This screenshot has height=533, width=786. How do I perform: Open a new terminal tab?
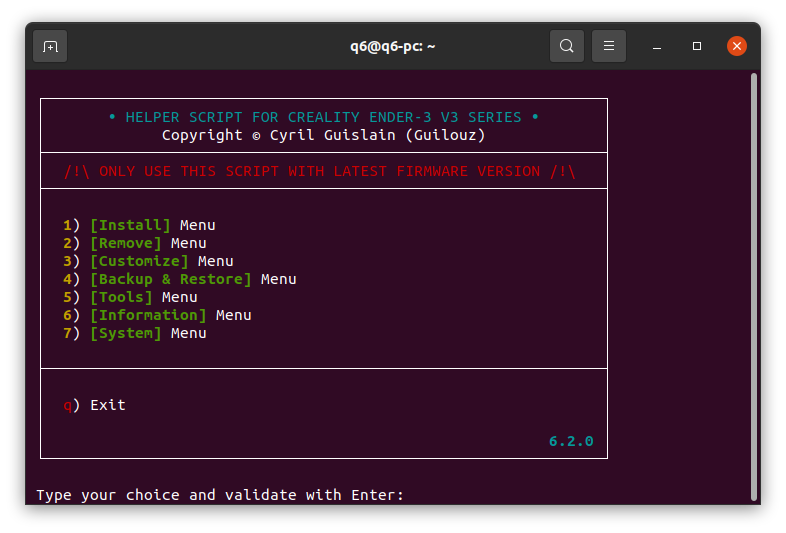pyautogui.click(x=50, y=46)
